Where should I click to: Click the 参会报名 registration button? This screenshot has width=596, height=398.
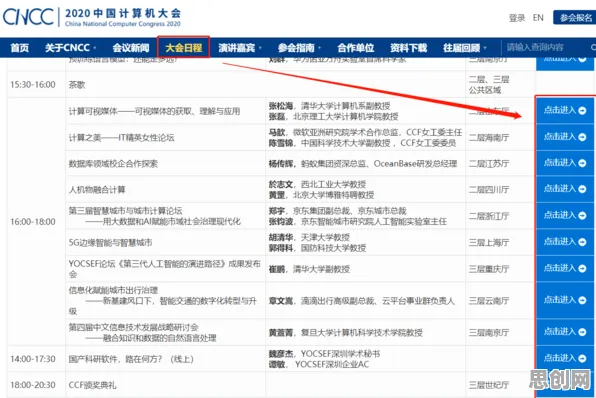coord(575,18)
